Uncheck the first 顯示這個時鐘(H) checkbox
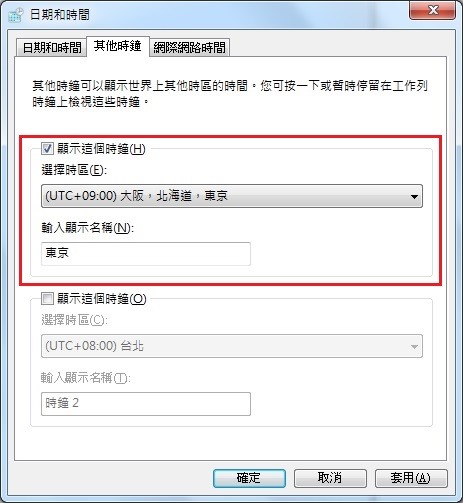 coord(47,149)
